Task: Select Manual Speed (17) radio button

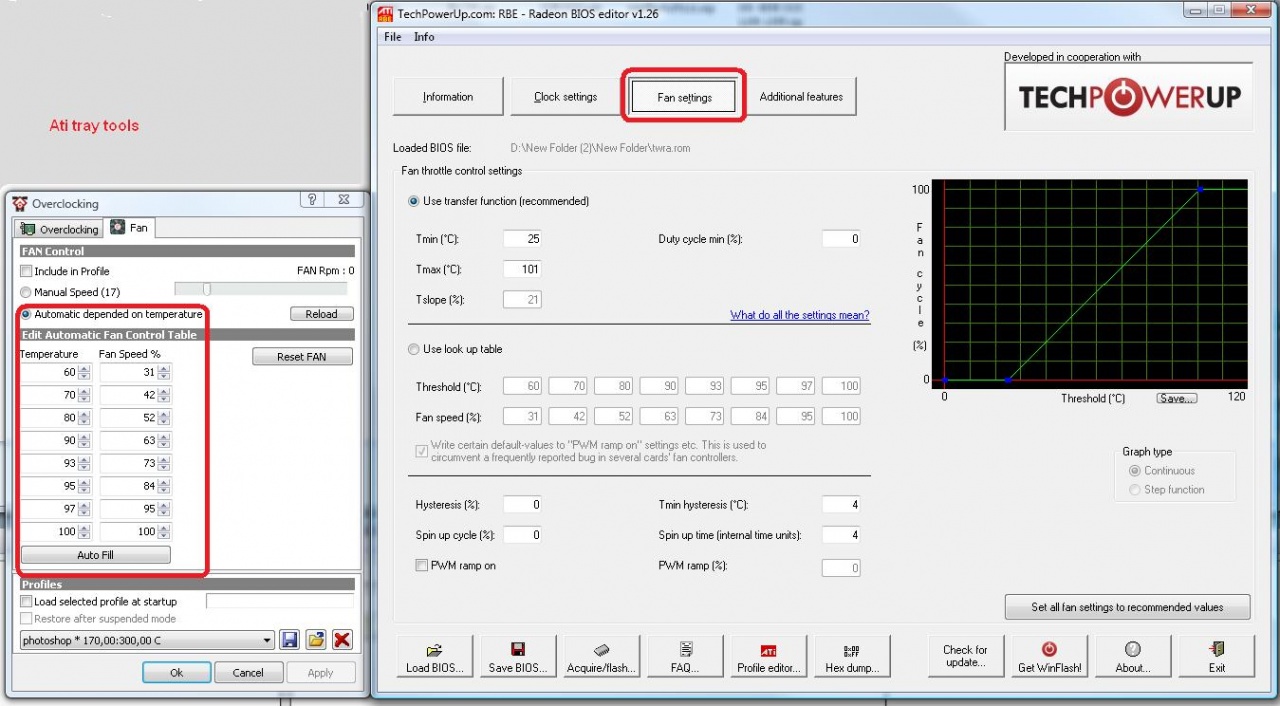Action: click(x=26, y=292)
